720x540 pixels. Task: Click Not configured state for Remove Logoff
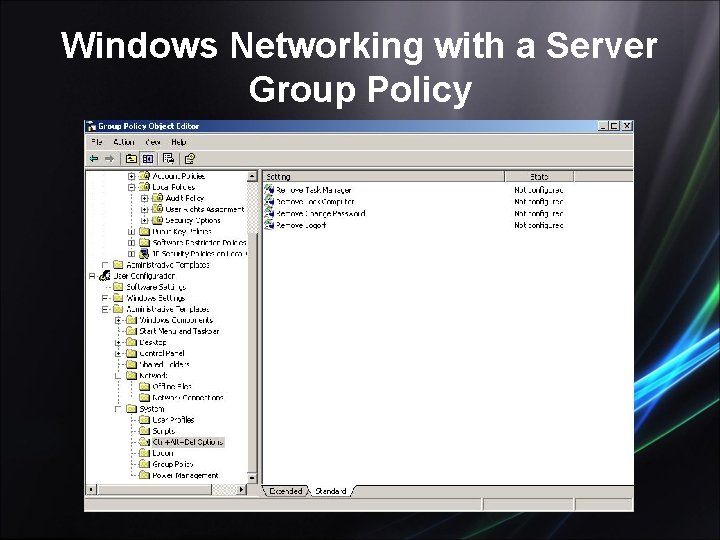pyautogui.click(x=539, y=225)
